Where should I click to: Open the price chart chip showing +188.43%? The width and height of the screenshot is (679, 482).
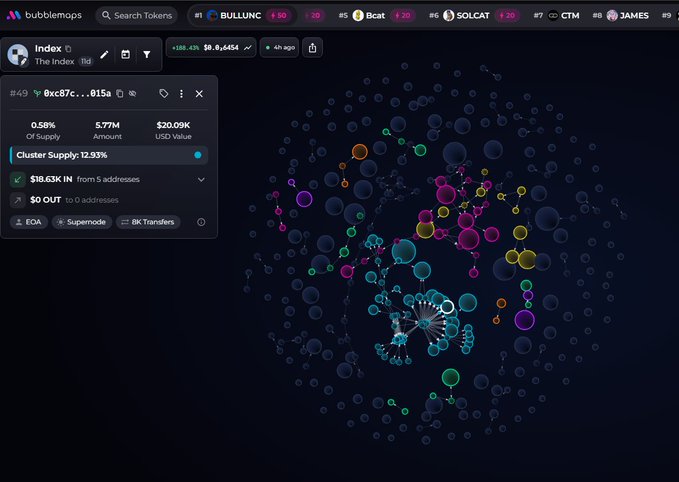(x=211, y=48)
